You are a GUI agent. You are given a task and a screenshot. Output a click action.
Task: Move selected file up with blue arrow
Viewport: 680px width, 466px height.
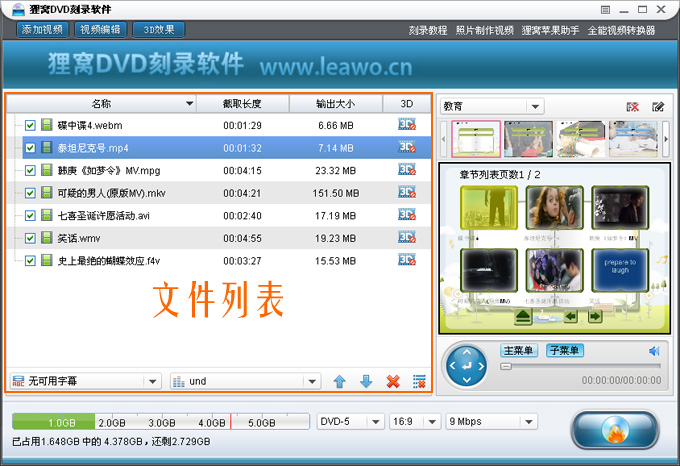(x=340, y=381)
